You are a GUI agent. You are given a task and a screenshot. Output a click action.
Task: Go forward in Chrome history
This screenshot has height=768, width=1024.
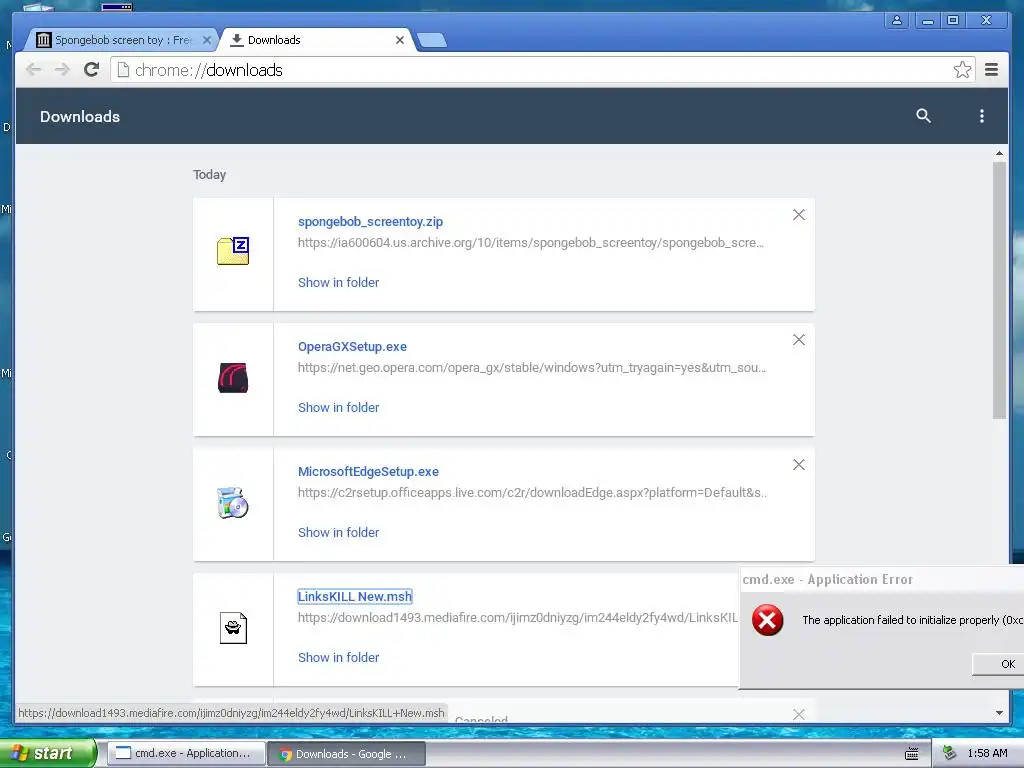coord(62,69)
